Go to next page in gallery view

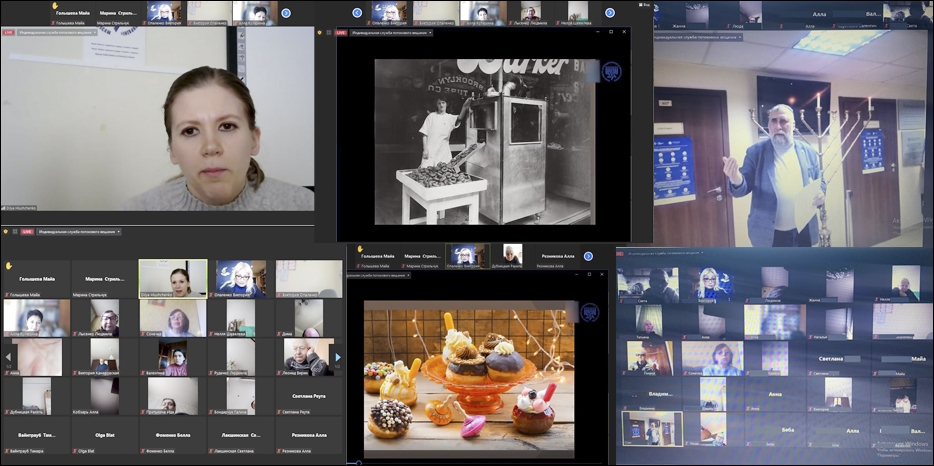[x=338, y=357]
